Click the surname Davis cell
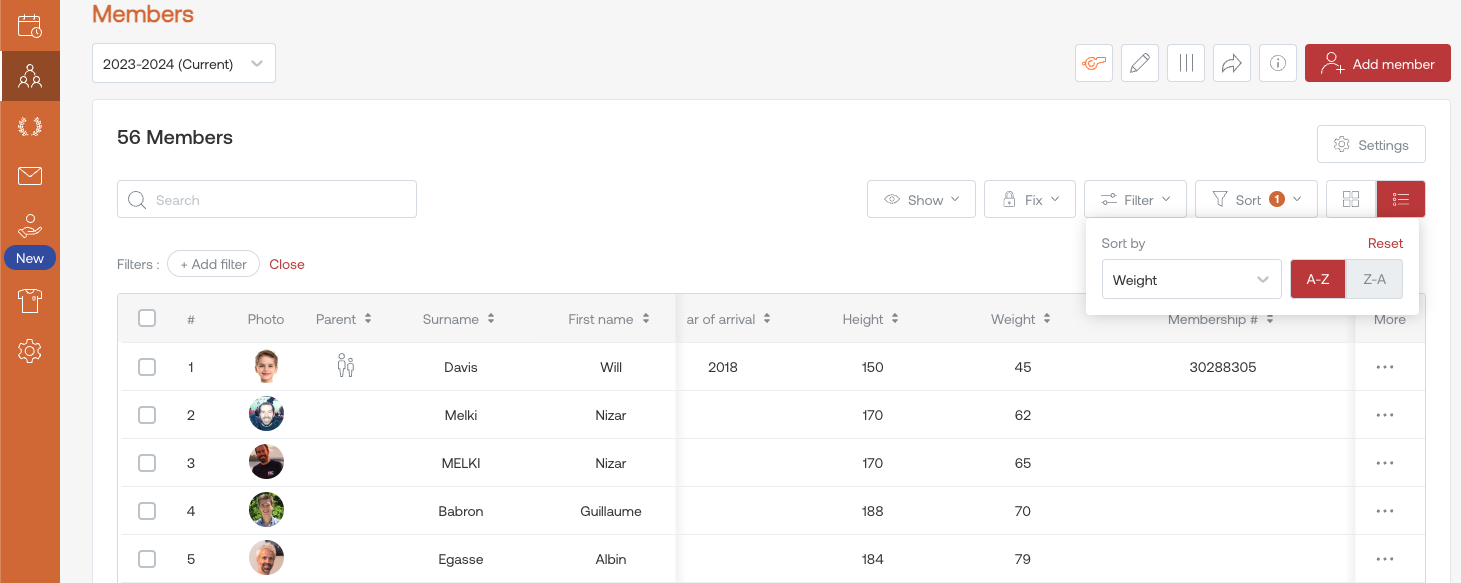 click(461, 367)
